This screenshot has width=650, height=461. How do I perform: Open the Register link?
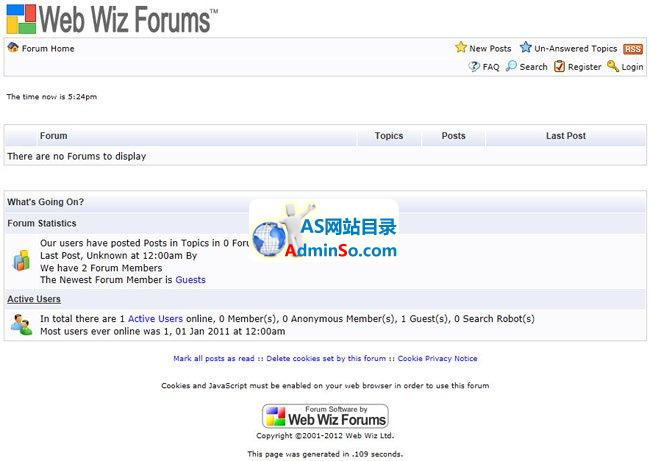585,67
